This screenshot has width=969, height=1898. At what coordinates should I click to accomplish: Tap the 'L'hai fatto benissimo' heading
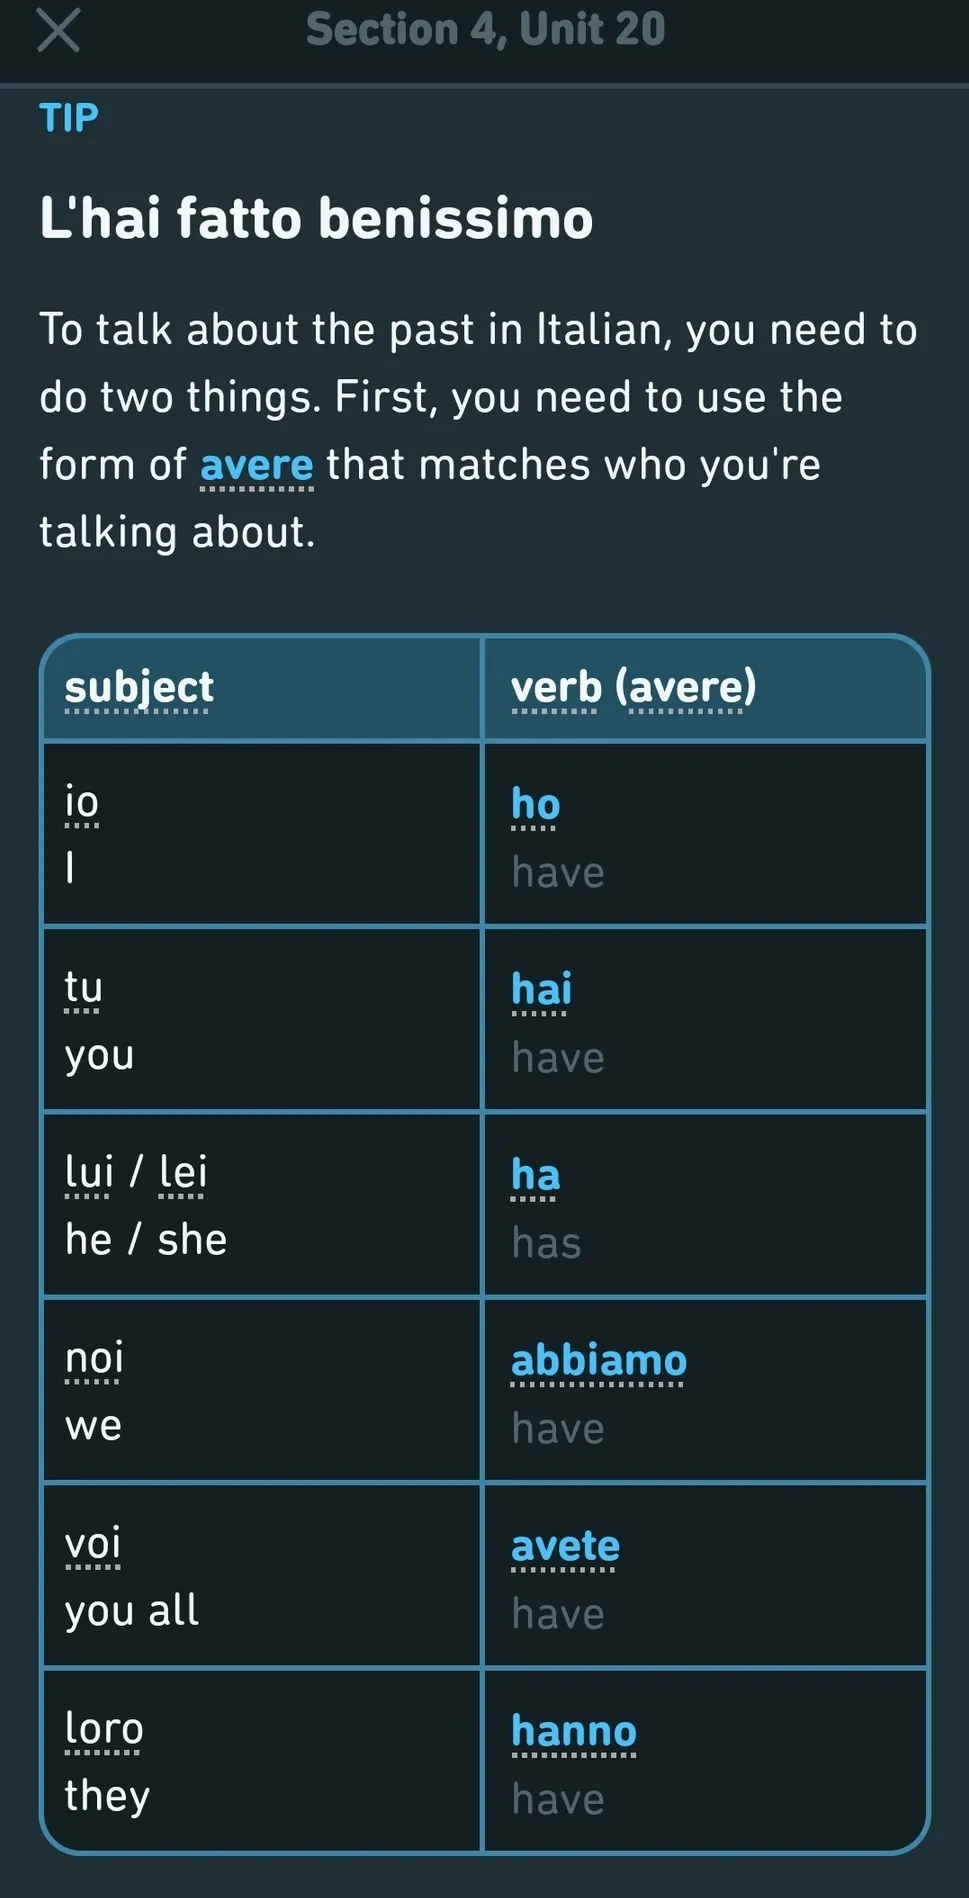[316, 218]
